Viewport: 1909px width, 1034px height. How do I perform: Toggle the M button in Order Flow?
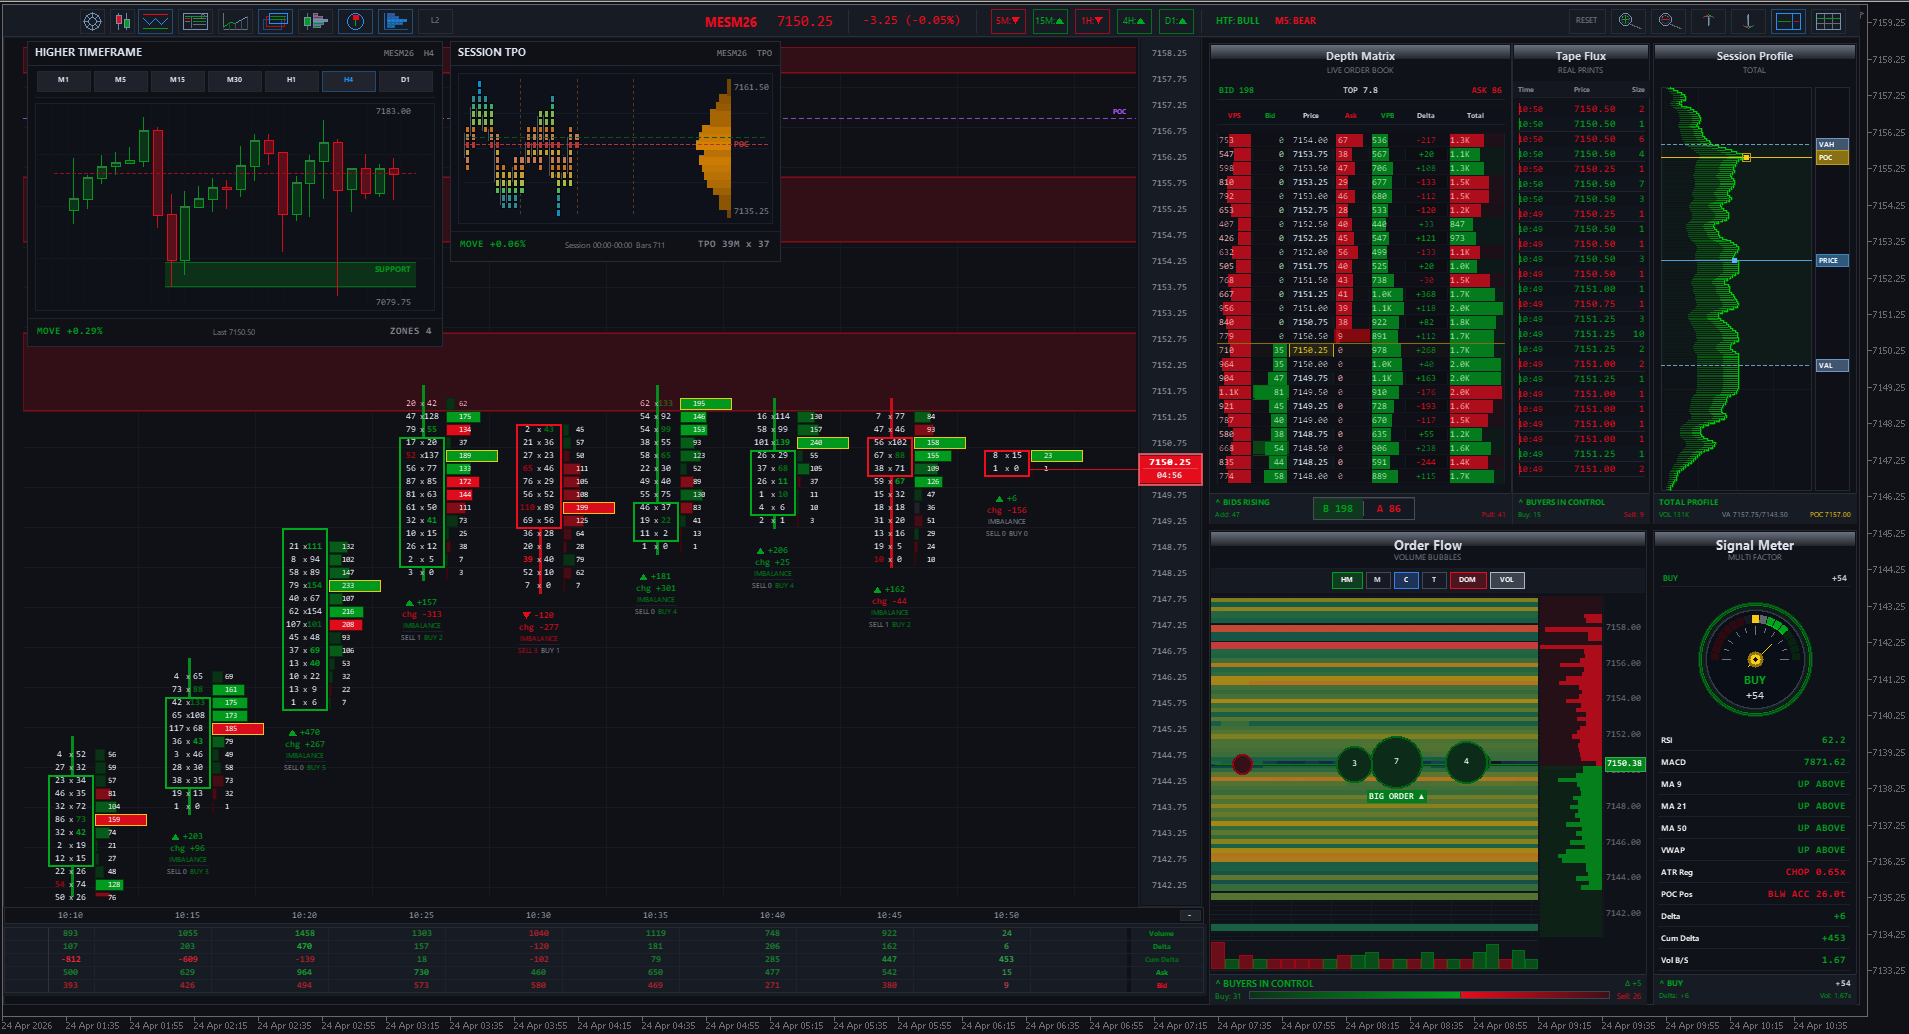point(1378,580)
